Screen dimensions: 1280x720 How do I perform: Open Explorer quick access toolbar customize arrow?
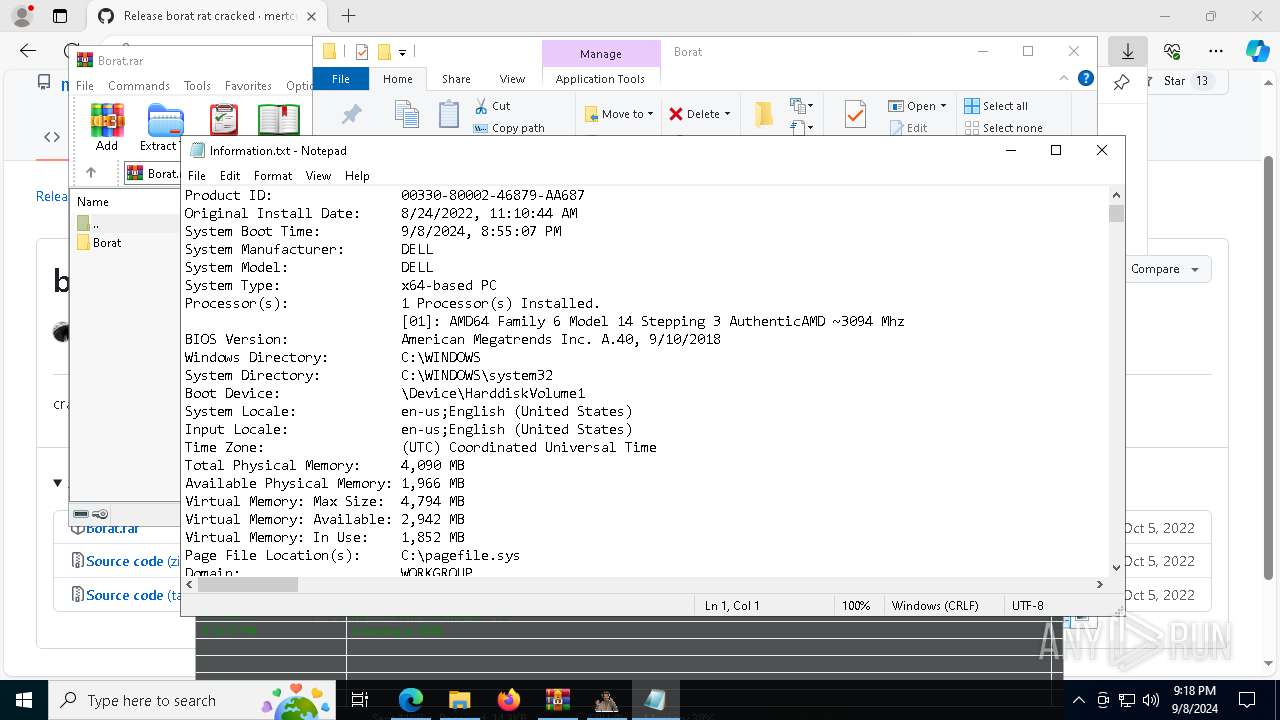pos(402,52)
